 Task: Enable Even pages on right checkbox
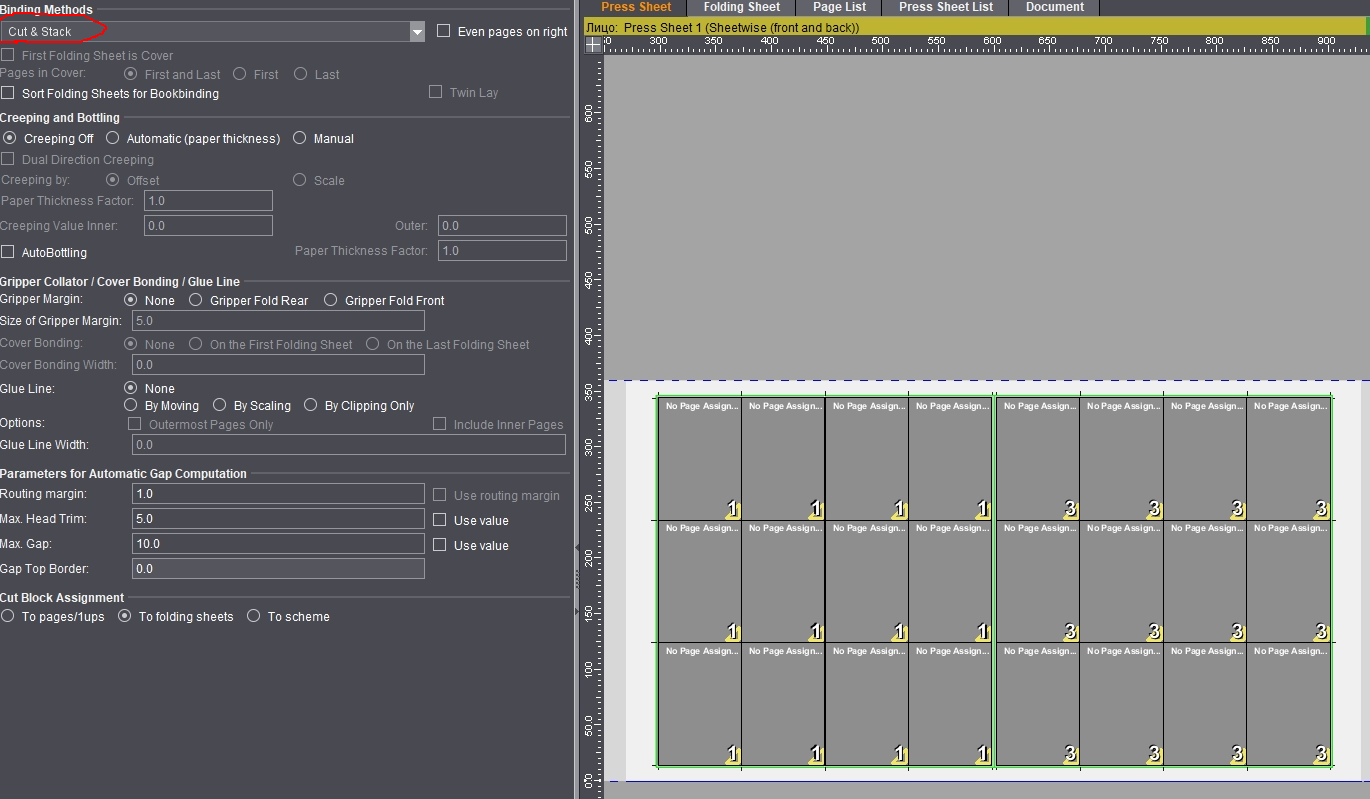[x=444, y=31]
